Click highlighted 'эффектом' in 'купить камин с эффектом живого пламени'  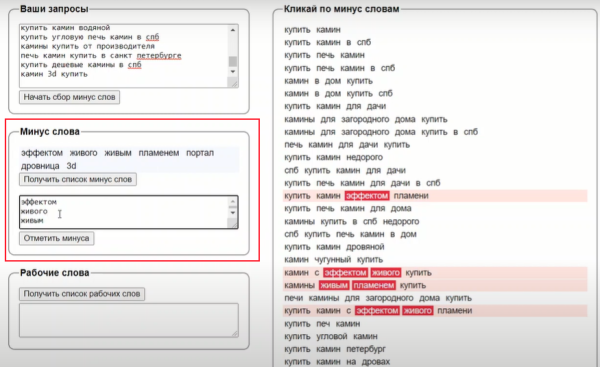pyautogui.click(x=377, y=311)
